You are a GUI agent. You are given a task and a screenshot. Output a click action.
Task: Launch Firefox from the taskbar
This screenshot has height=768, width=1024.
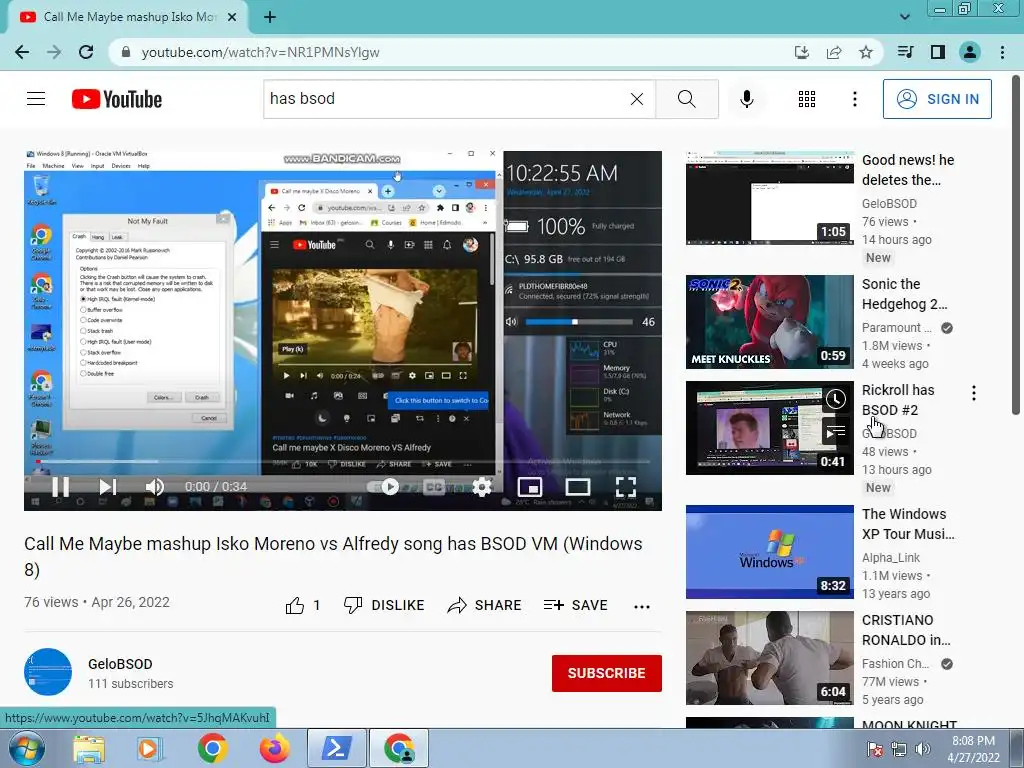pos(274,748)
